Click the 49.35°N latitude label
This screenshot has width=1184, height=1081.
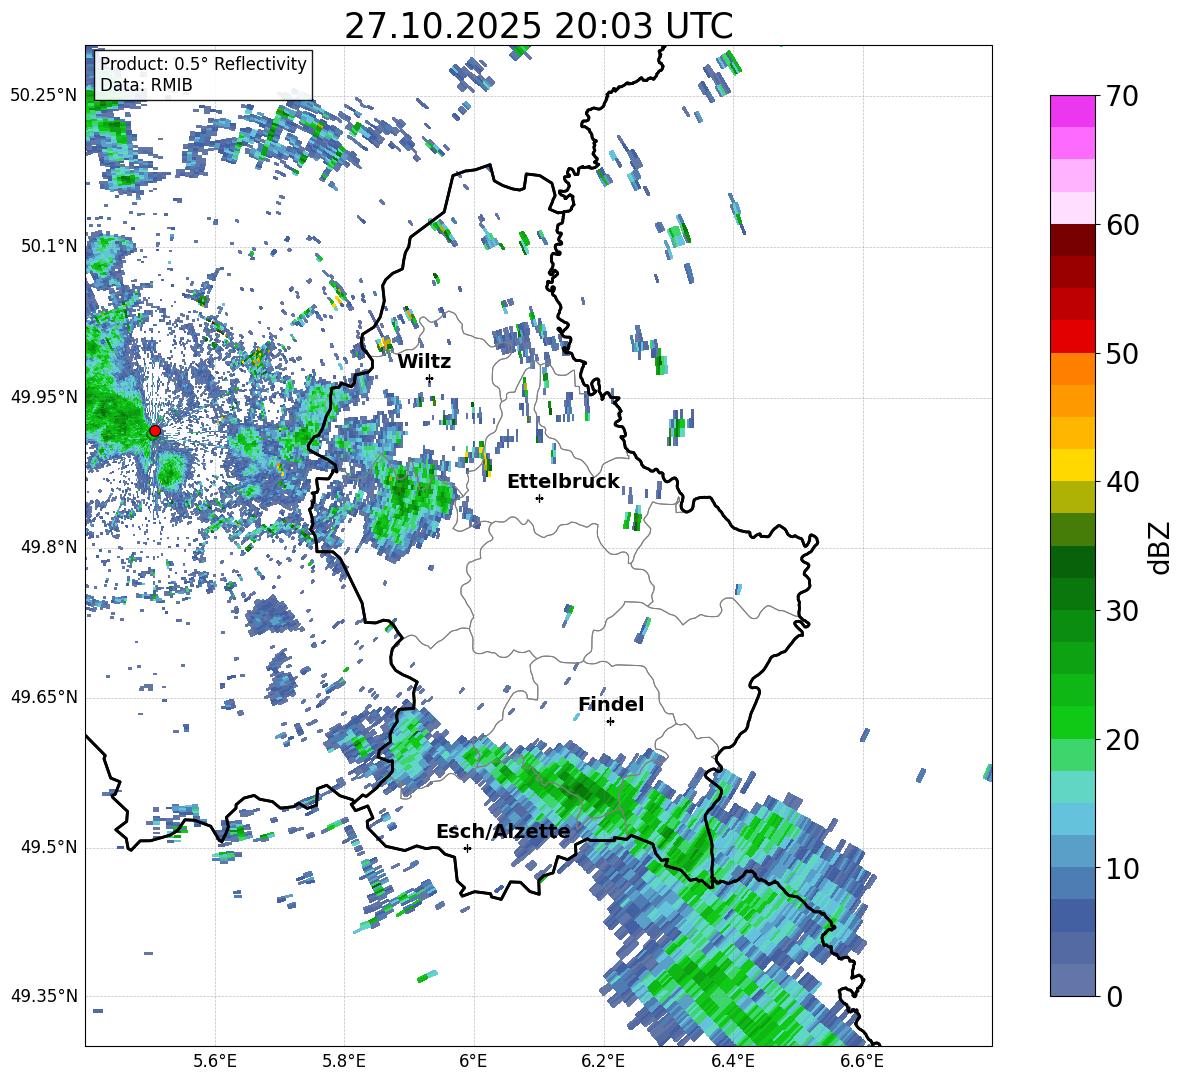pos(44,996)
